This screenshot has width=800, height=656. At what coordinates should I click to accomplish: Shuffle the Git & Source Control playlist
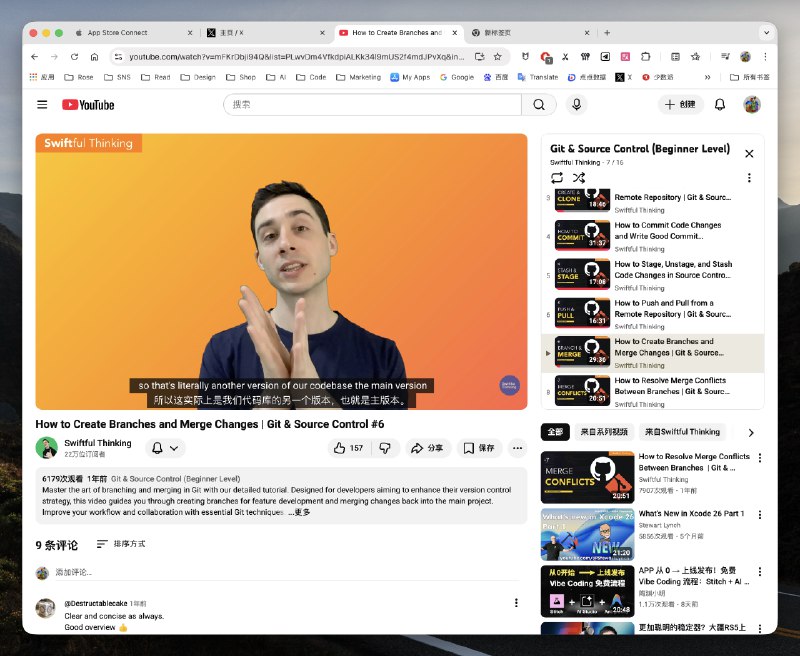pos(578,177)
